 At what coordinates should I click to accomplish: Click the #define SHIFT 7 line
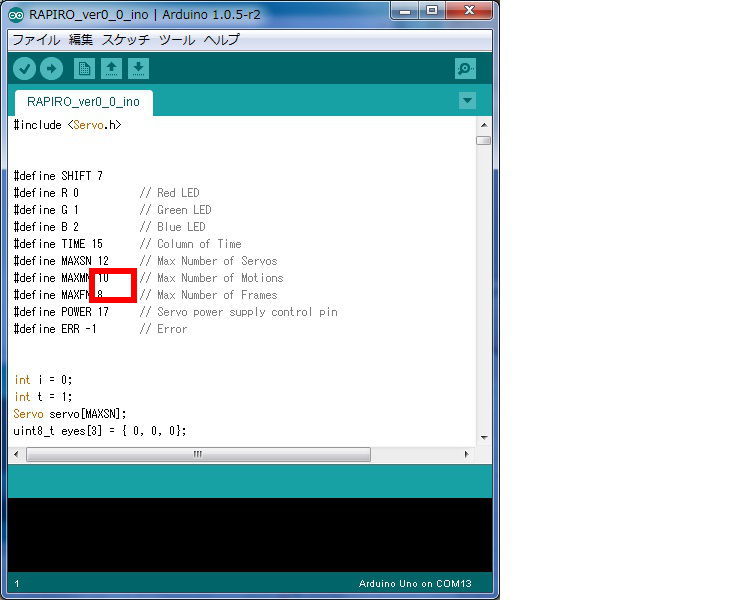58,176
